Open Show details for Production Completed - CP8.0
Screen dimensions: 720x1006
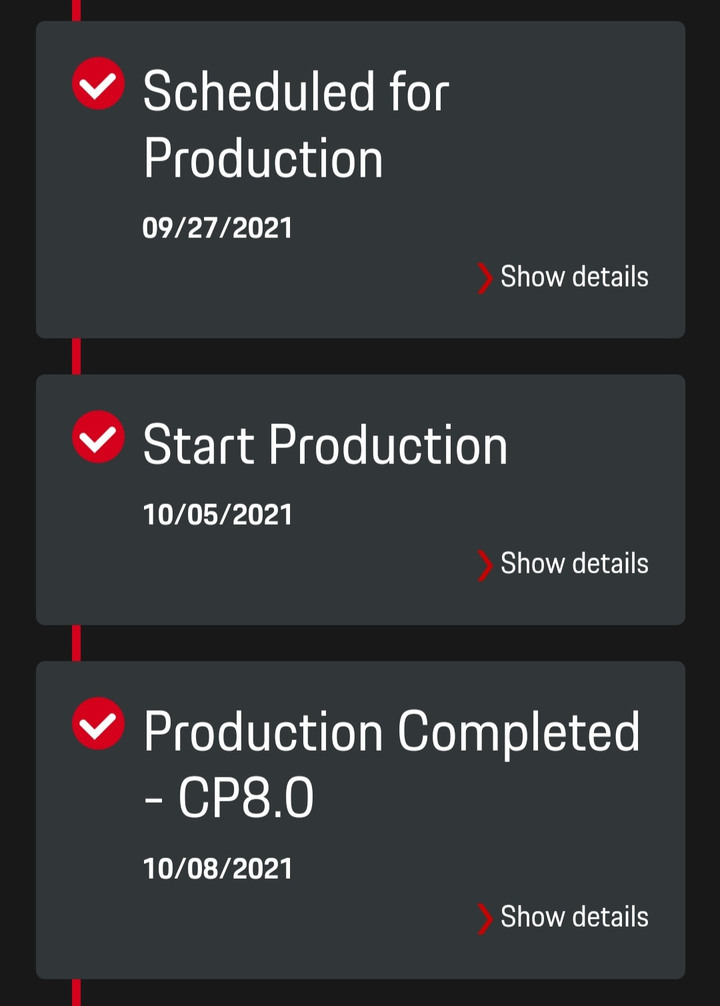pos(574,917)
